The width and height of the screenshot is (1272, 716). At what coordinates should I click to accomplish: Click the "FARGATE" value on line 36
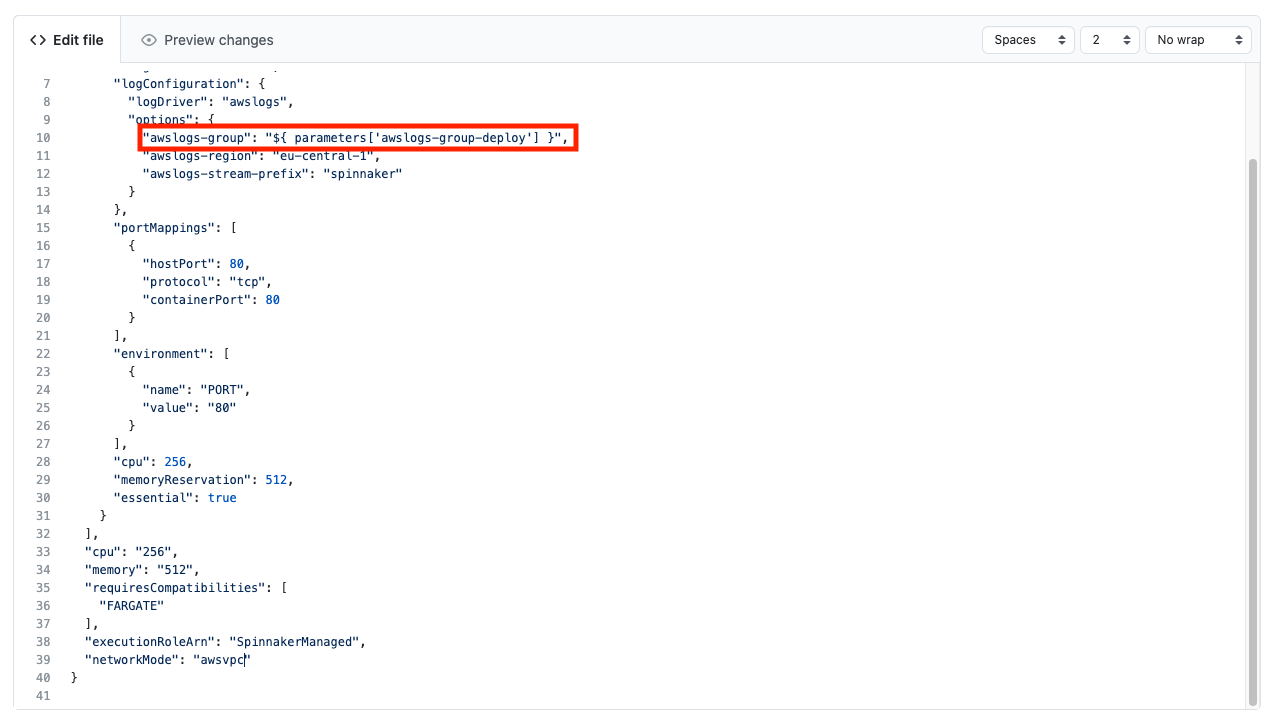(x=131, y=606)
